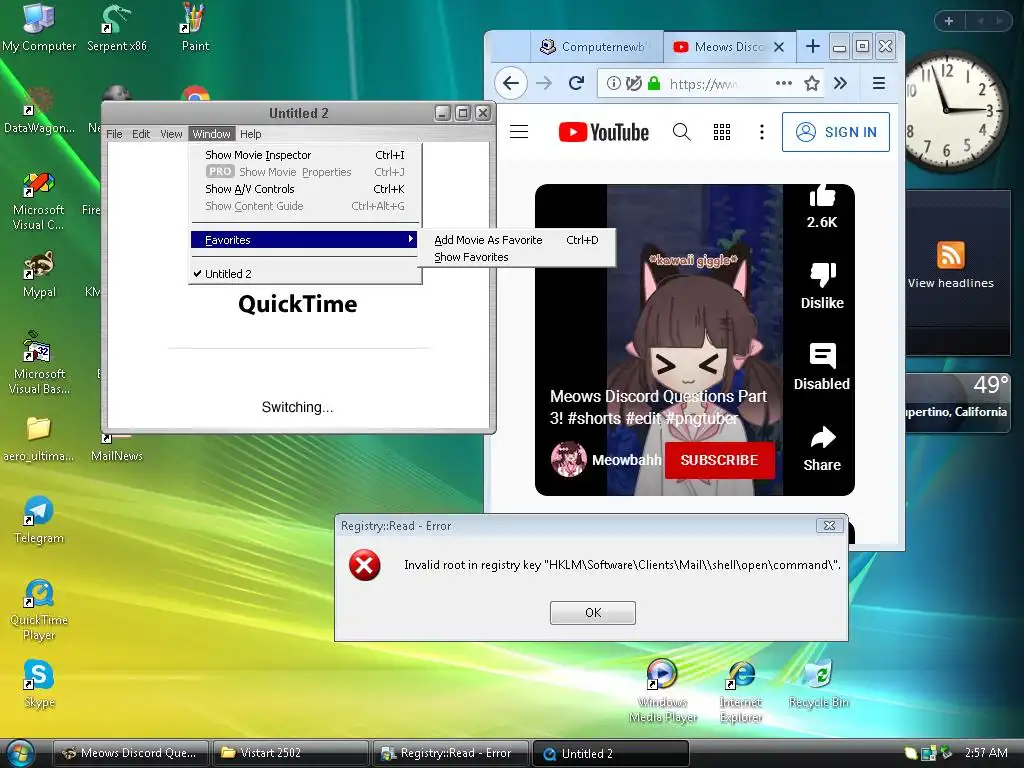Image resolution: width=1024 pixels, height=768 pixels.
Task: Click the YouTube logo
Action: 604,132
